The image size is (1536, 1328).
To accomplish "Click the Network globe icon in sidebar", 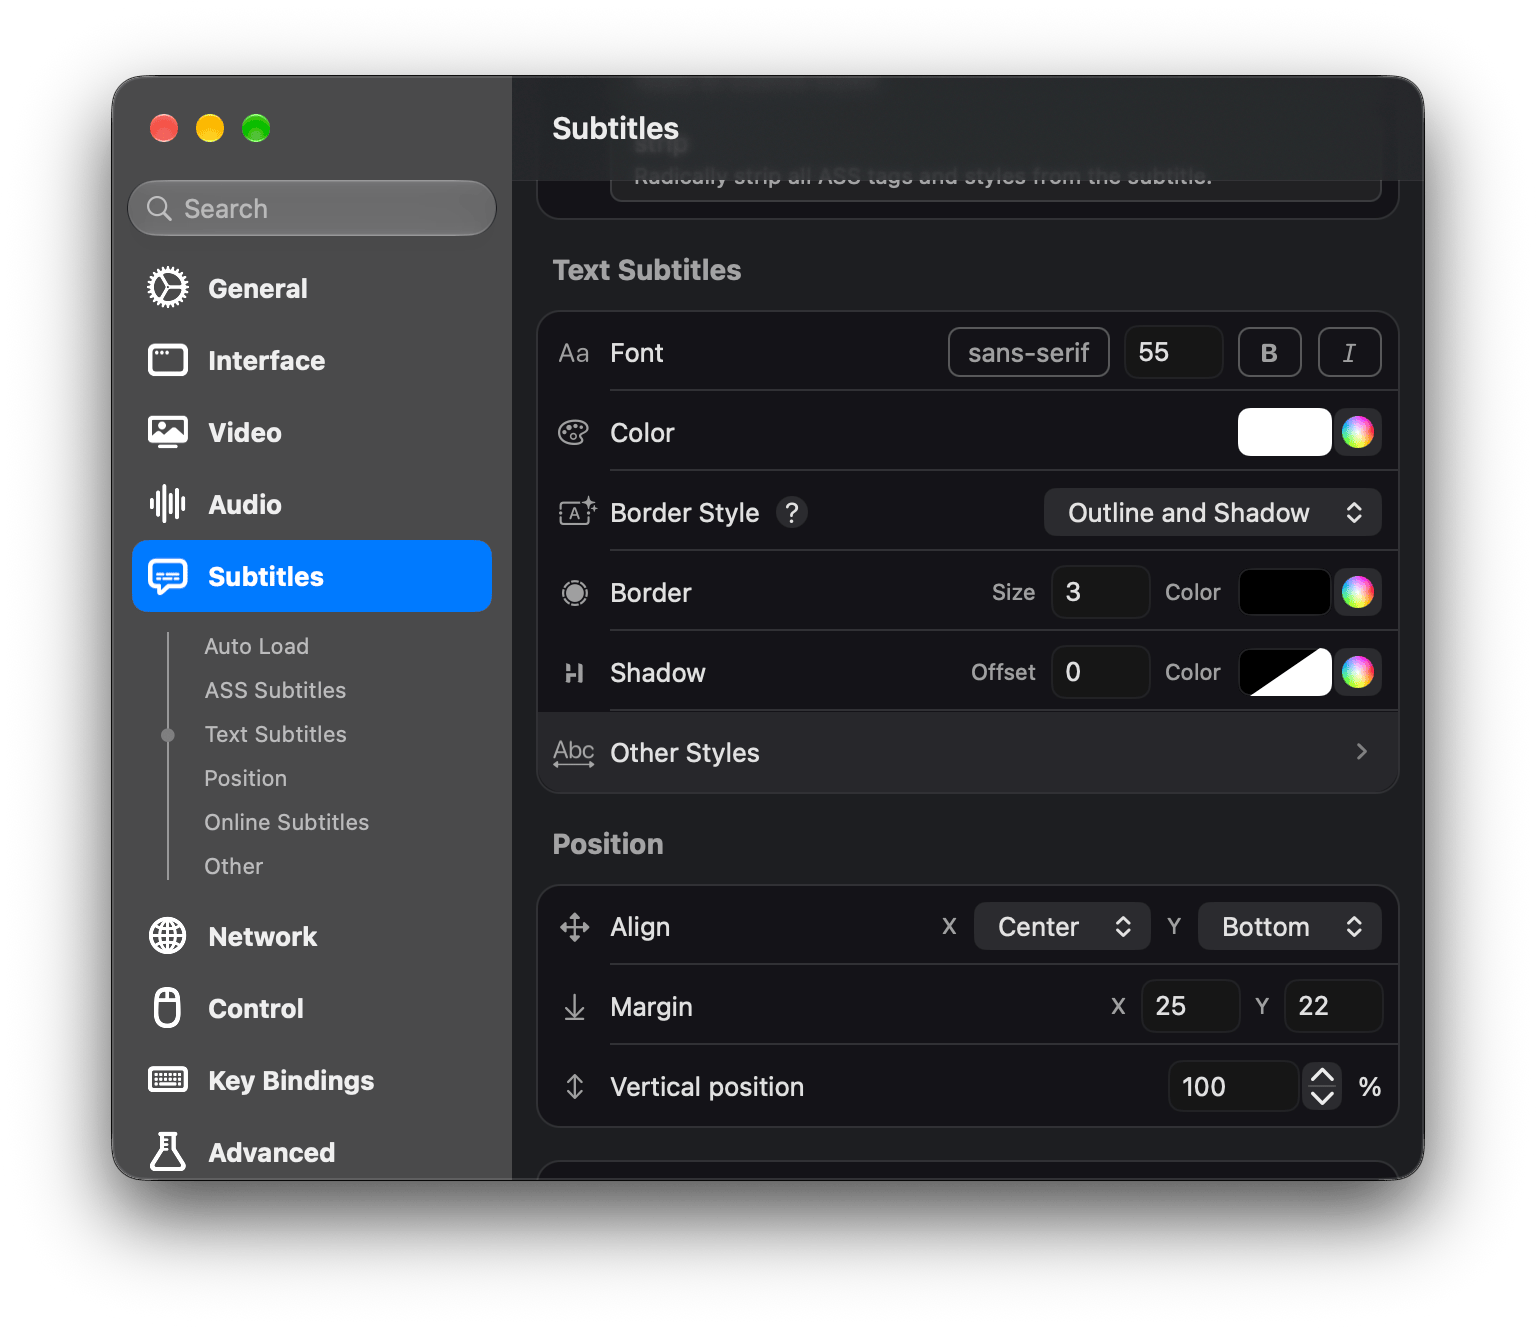I will (168, 936).
